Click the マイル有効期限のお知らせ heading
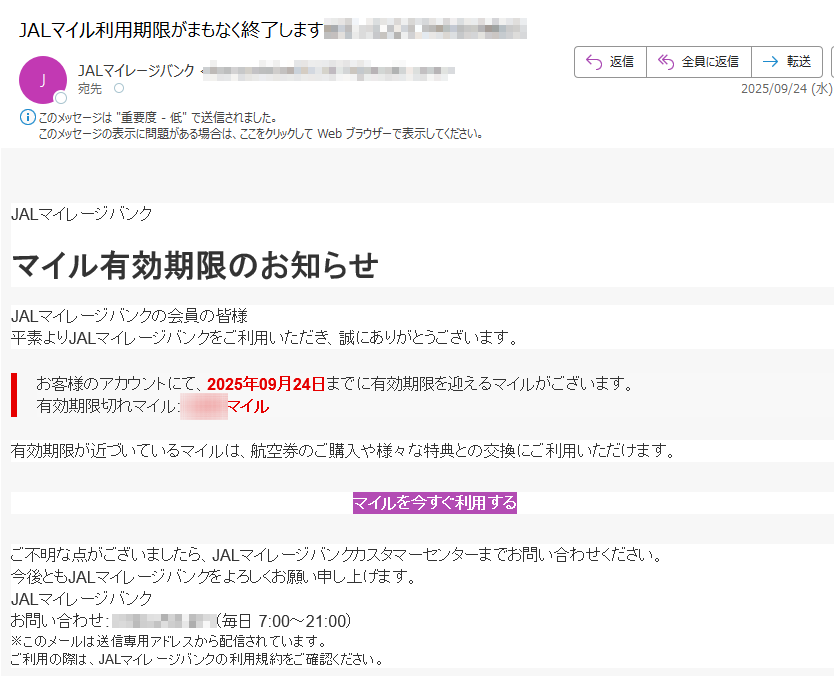 pyautogui.click(x=195, y=266)
